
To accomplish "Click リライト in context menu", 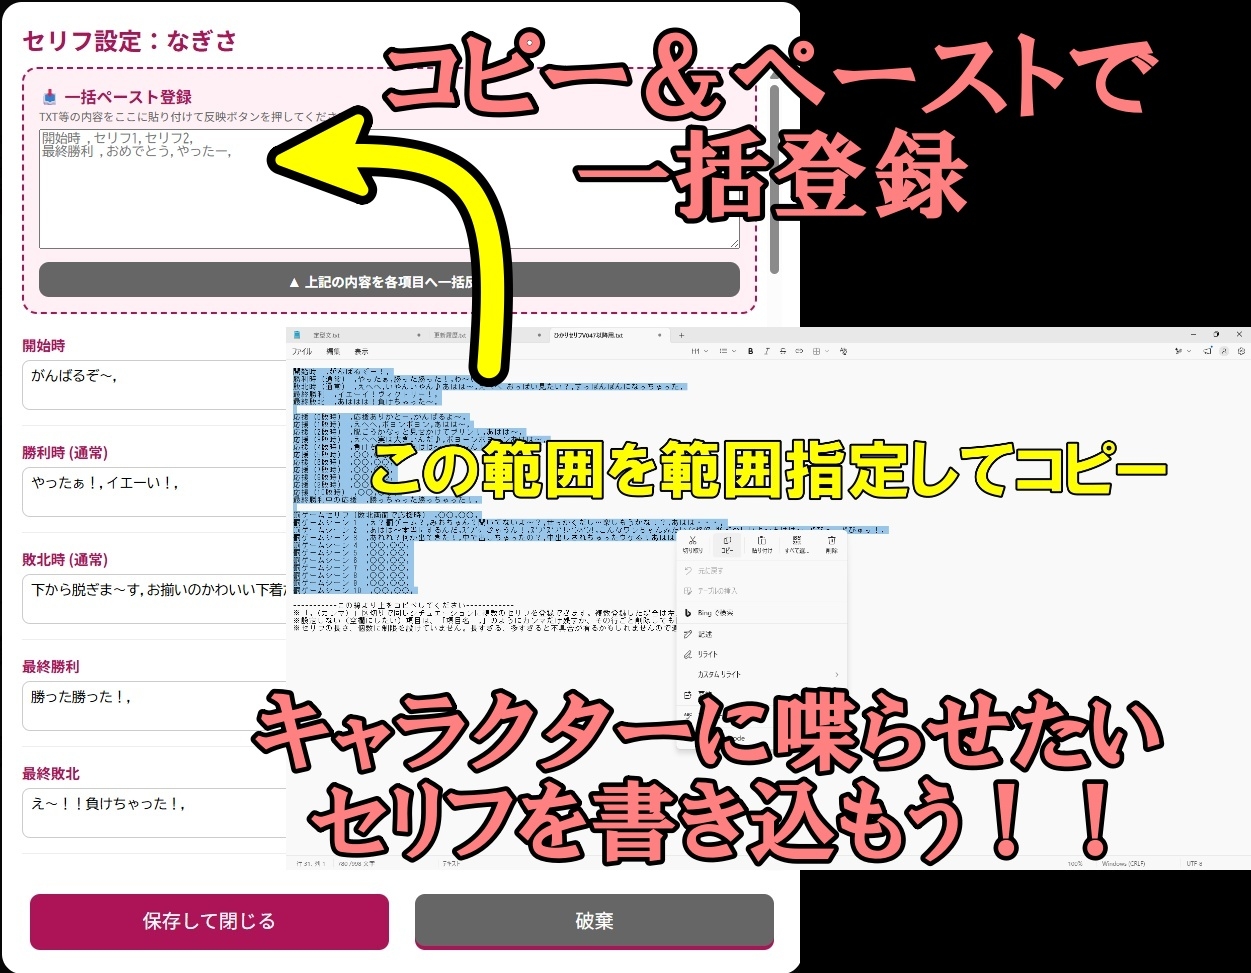I will pos(762,654).
